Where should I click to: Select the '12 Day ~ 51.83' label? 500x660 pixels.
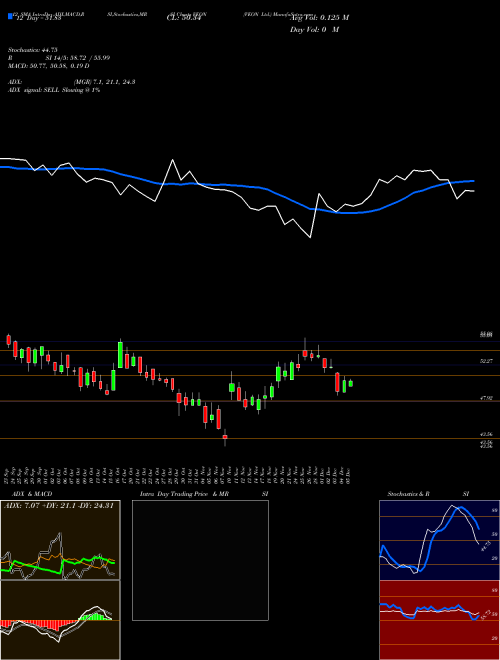click(x=39, y=18)
